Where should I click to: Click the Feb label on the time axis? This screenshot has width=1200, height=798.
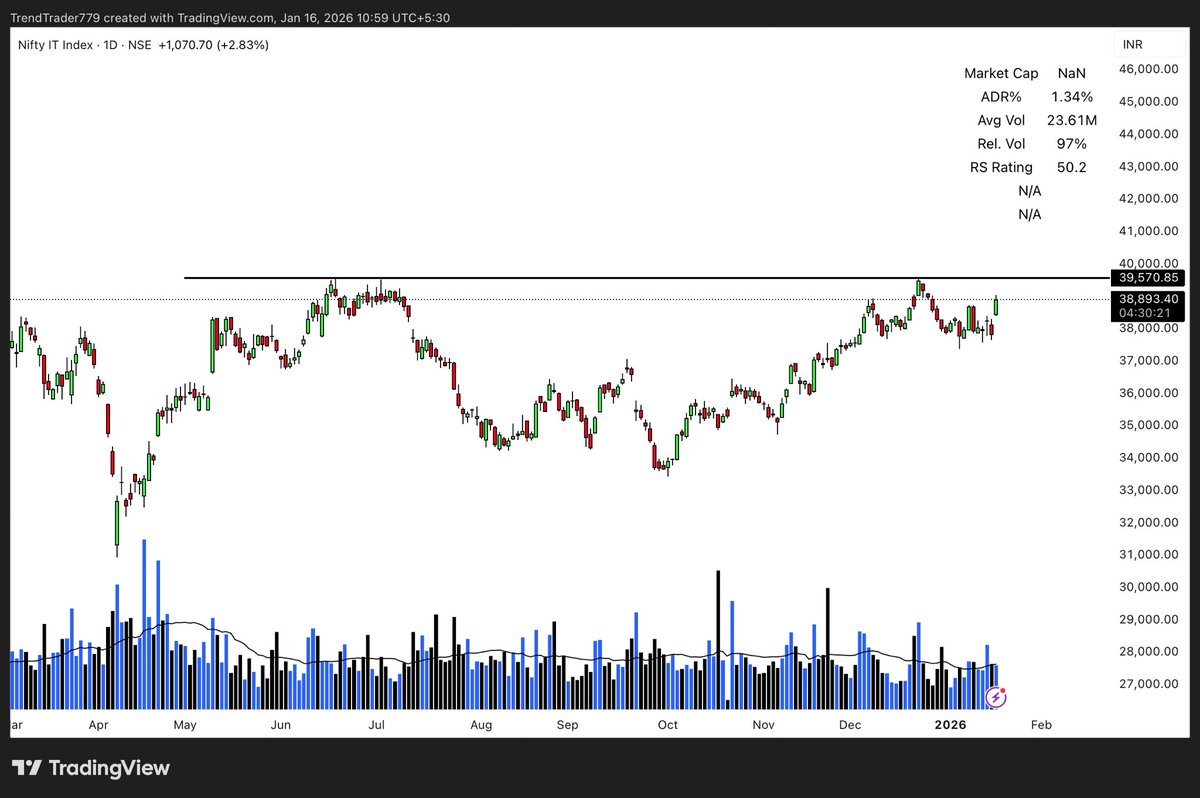click(1041, 724)
